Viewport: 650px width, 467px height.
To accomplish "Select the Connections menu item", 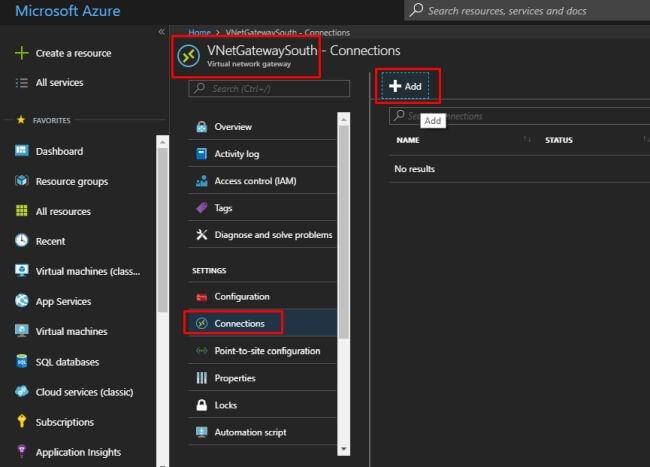I will [x=262, y=323].
